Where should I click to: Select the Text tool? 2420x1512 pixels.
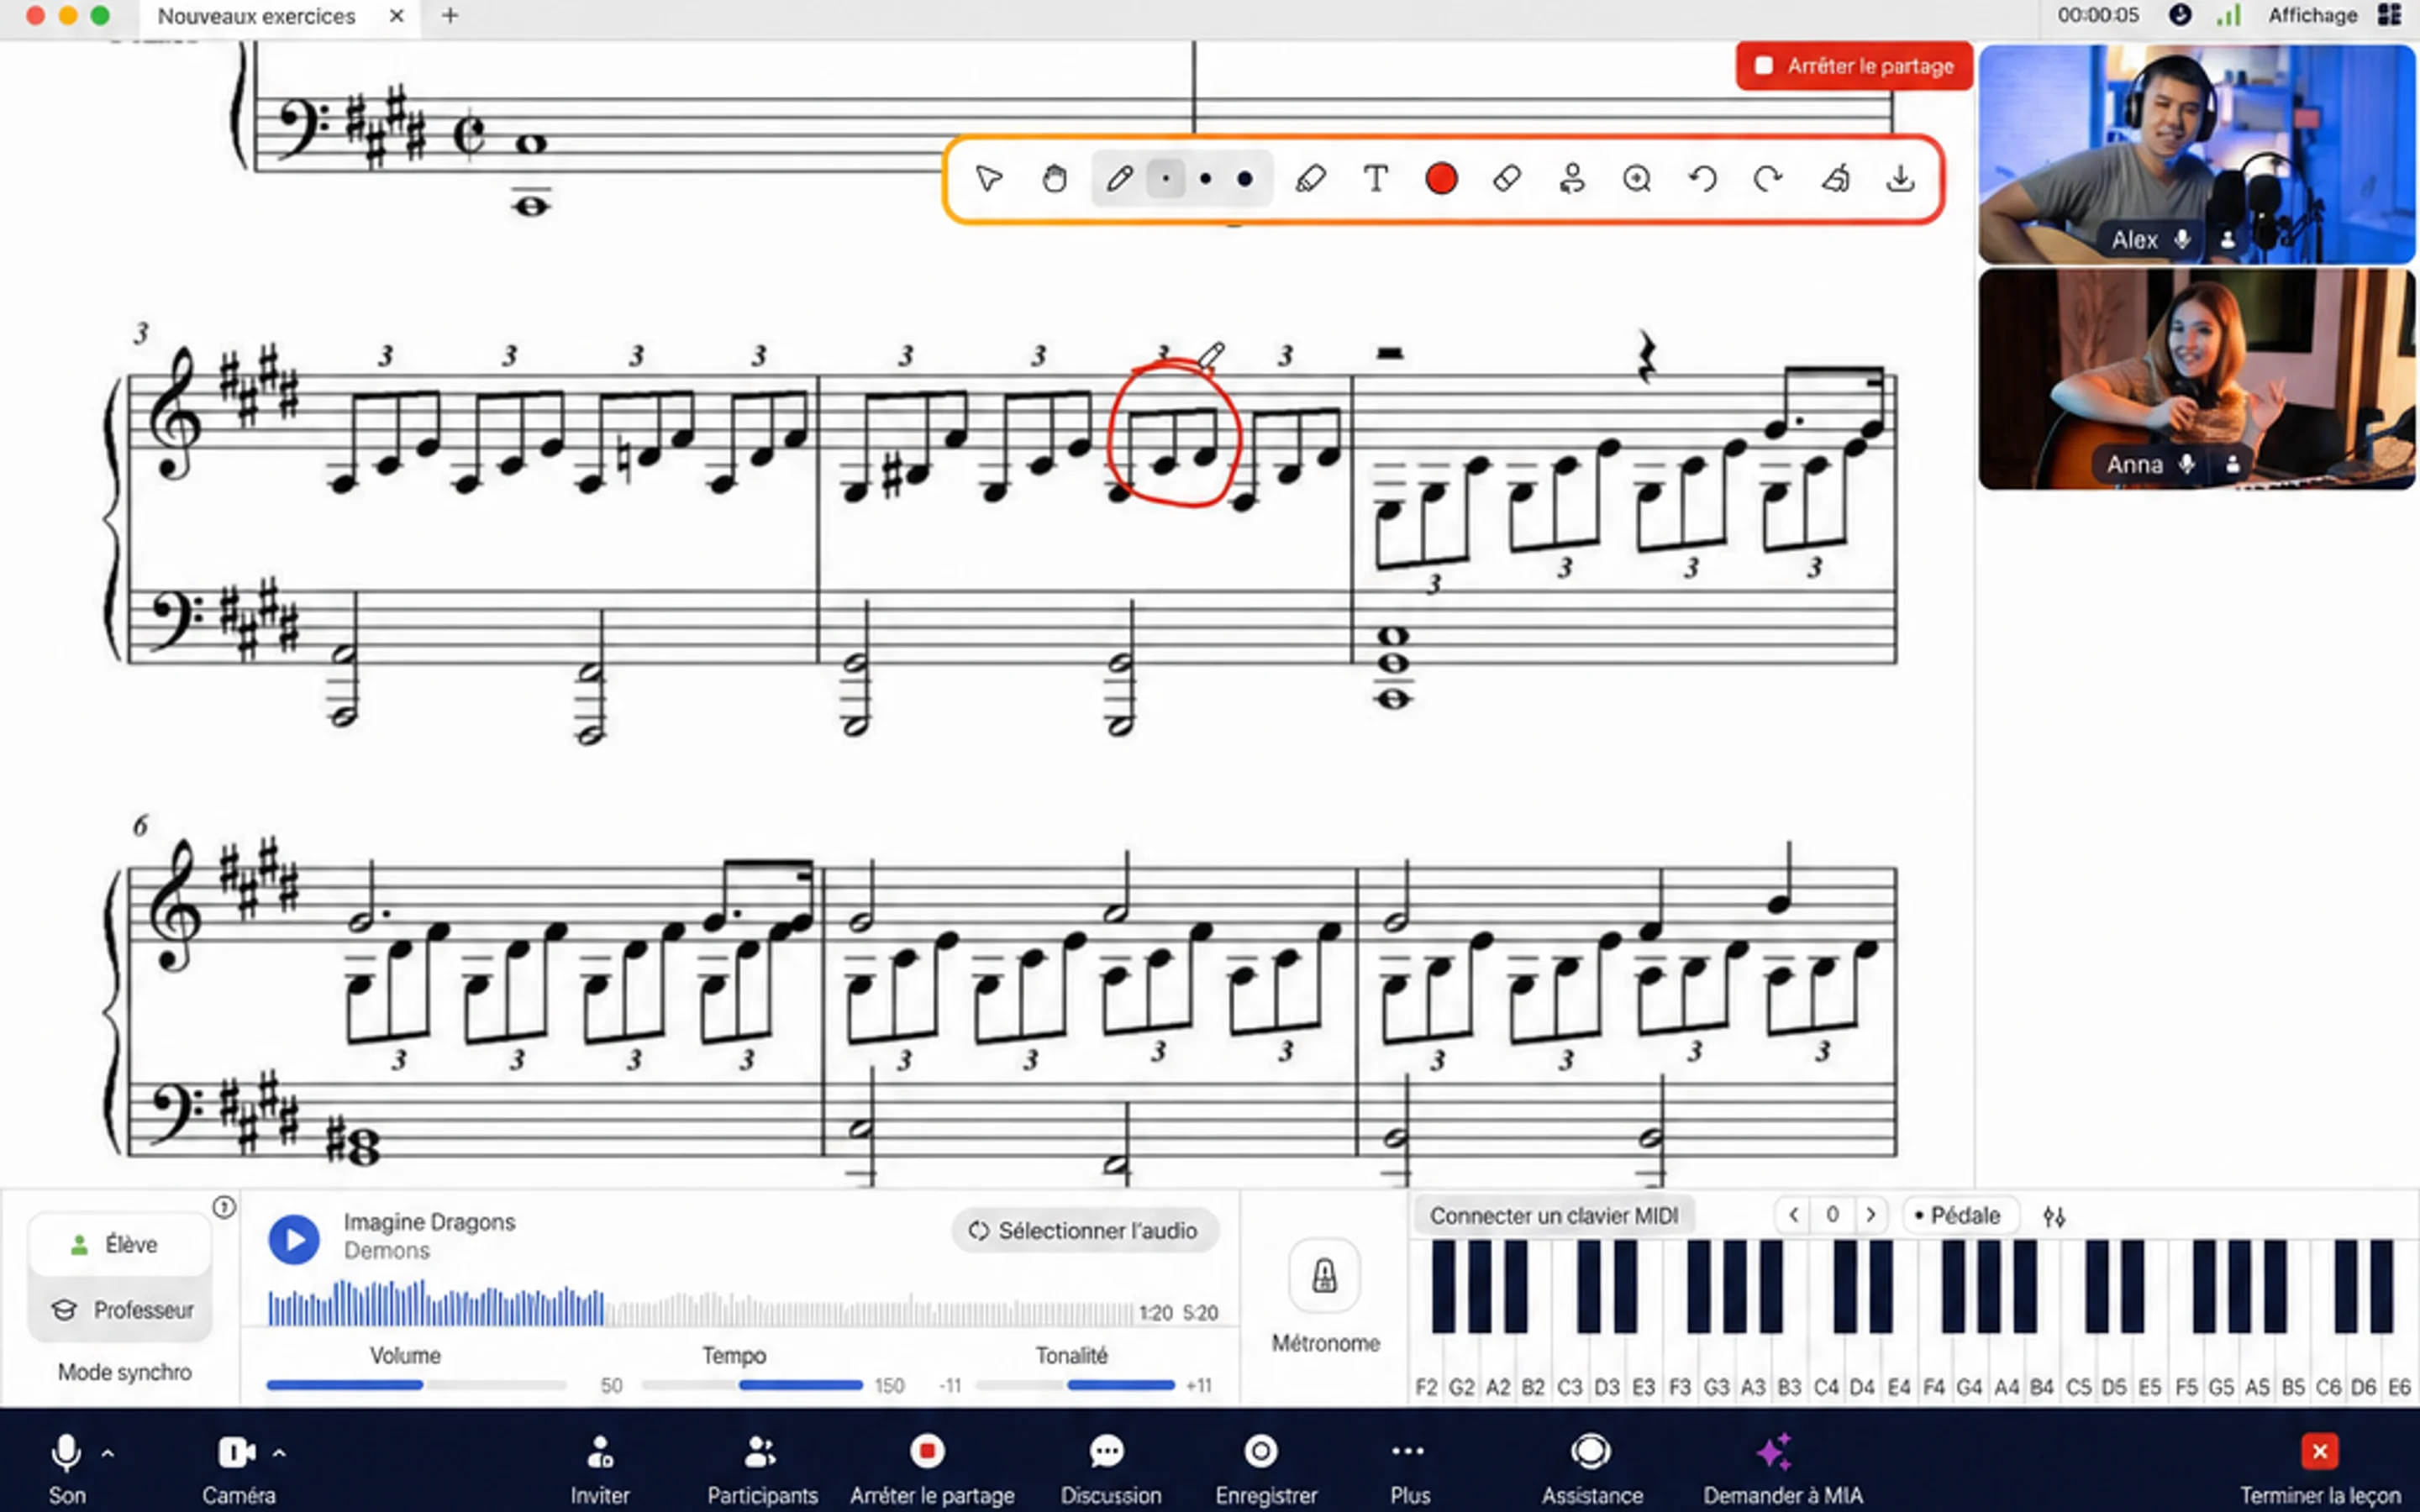(1376, 179)
